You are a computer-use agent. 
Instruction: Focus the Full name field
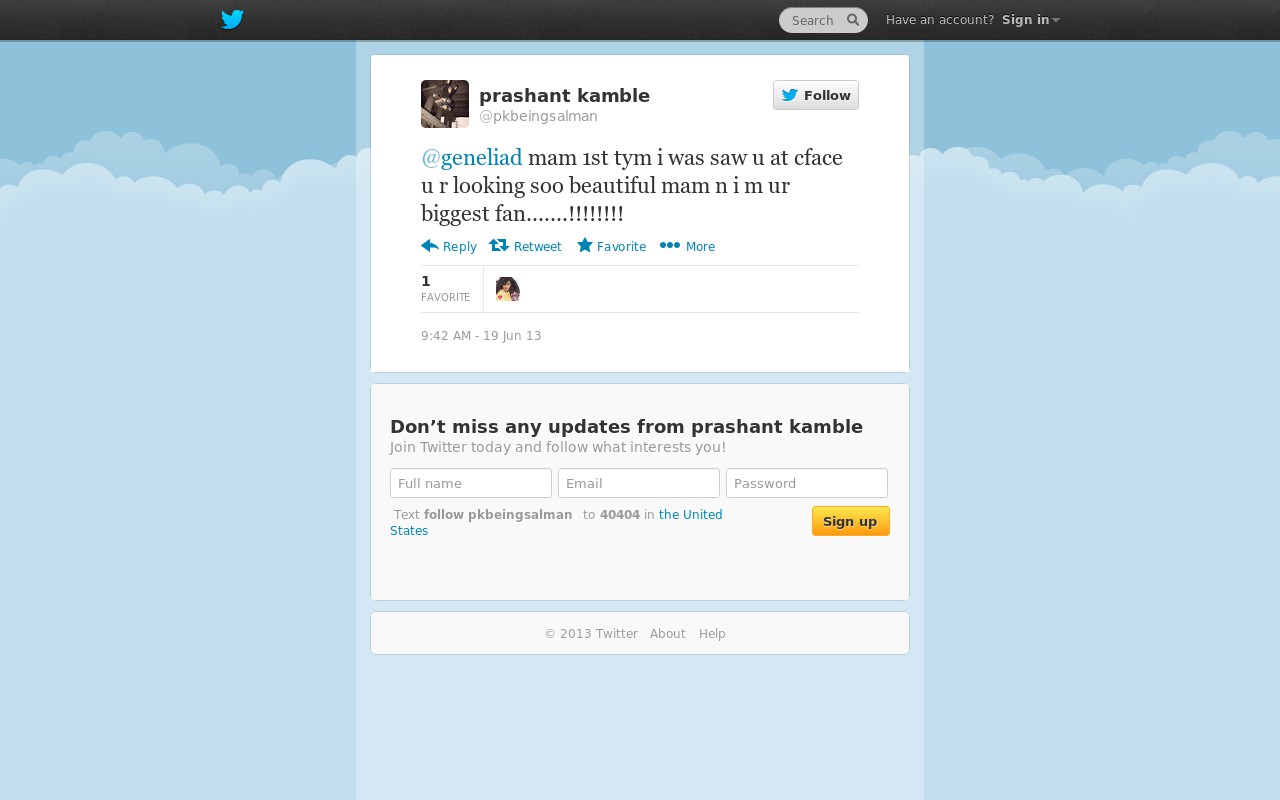471,483
